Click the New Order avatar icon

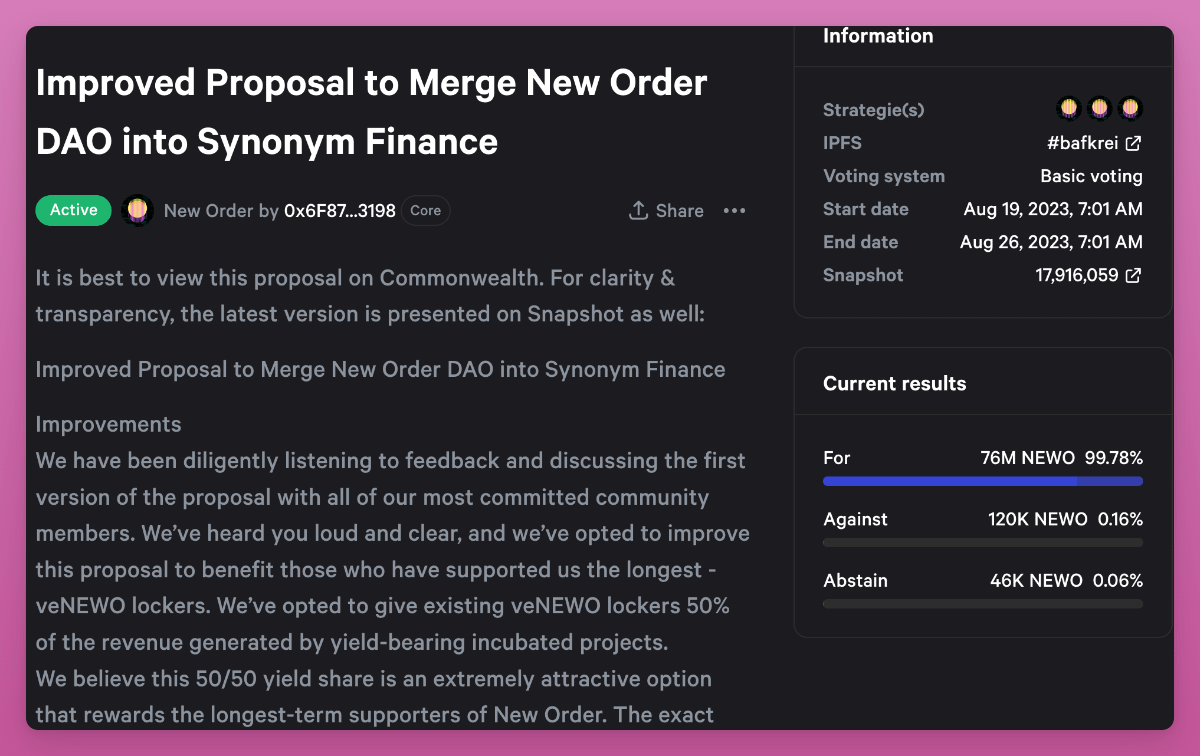[137, 210]
